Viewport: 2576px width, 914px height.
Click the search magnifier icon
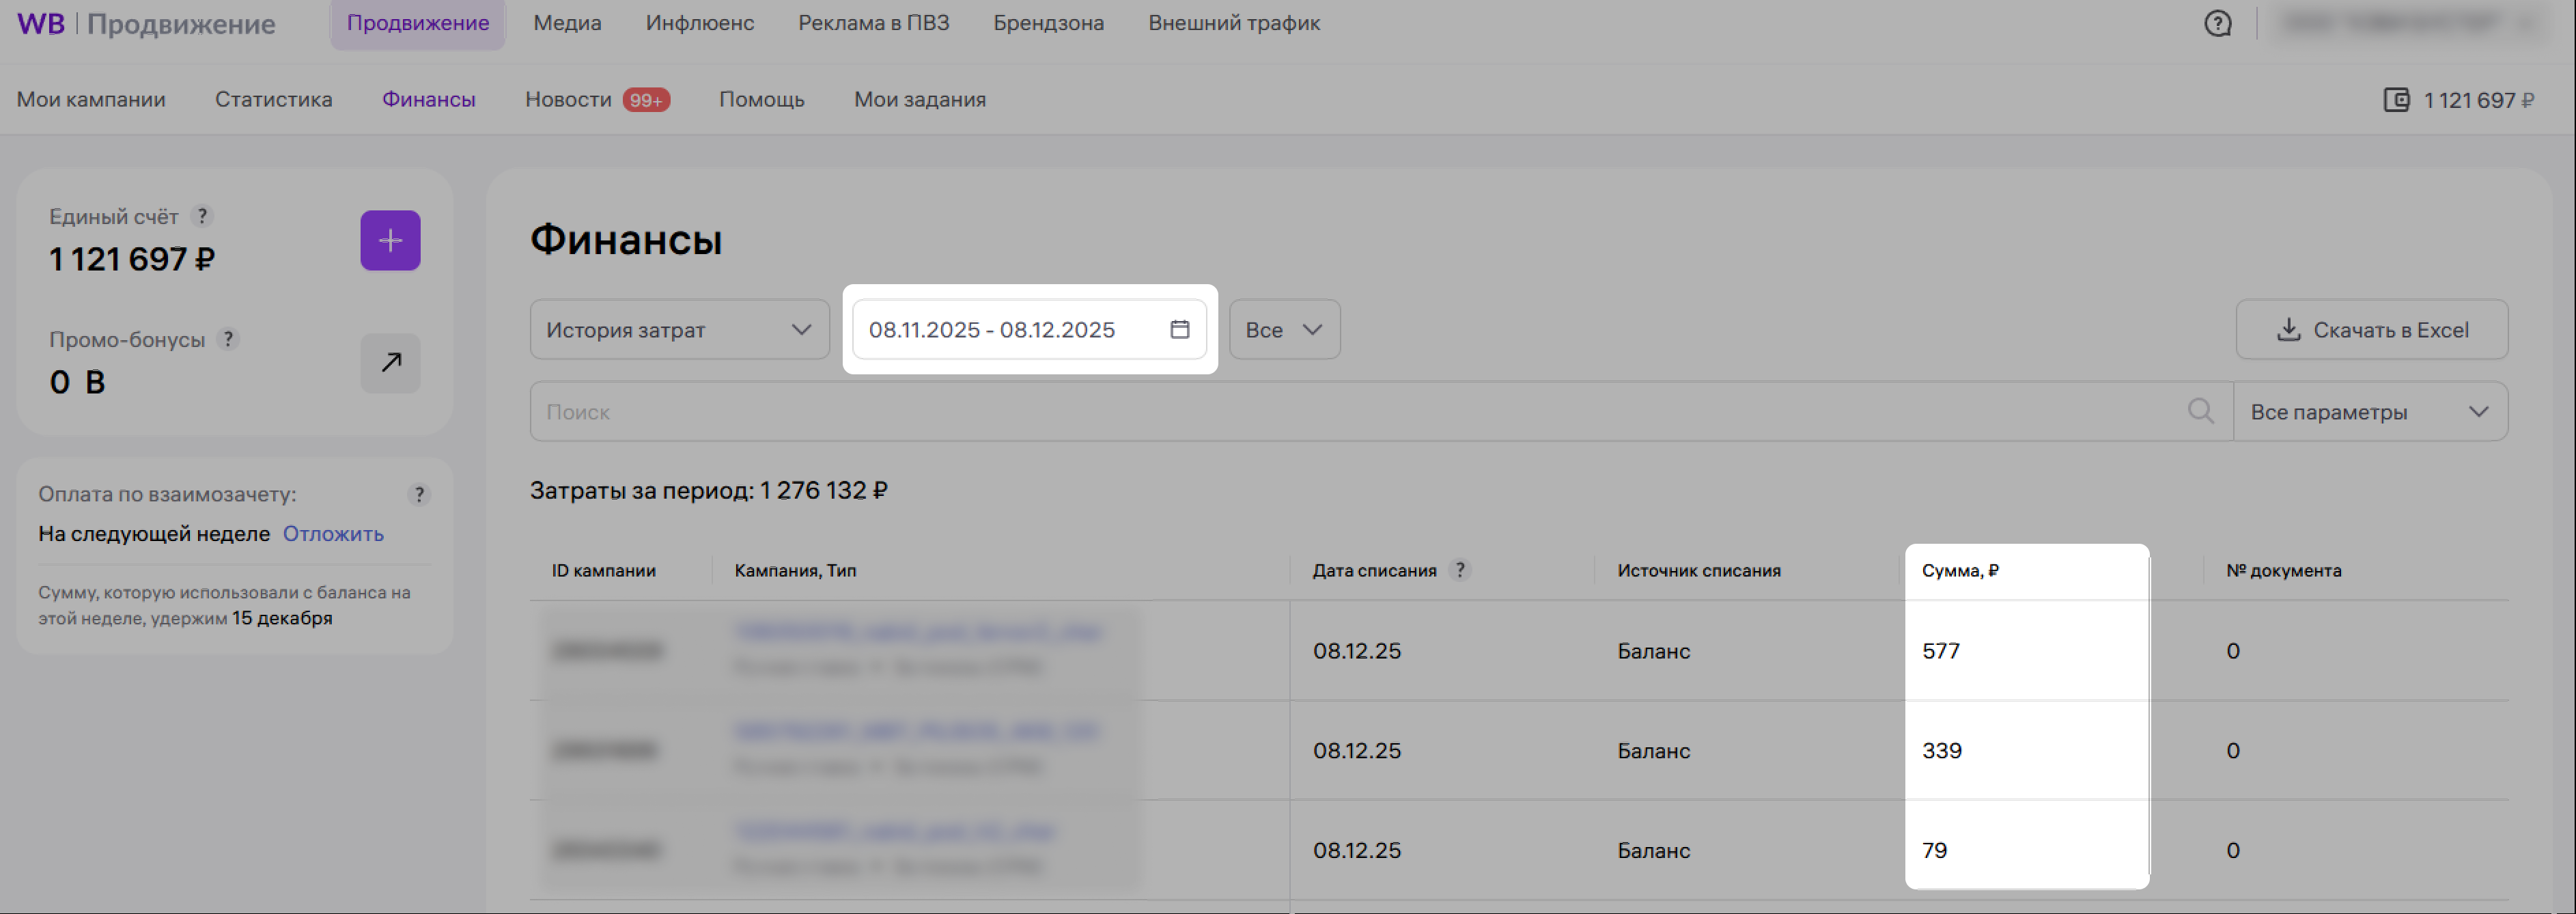point(2200,411)
